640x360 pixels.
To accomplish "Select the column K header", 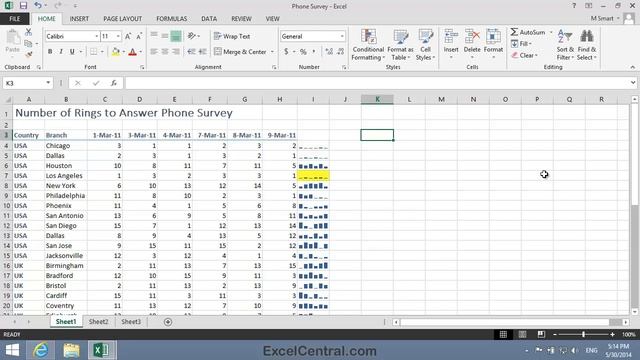I will tap(377, 99).
